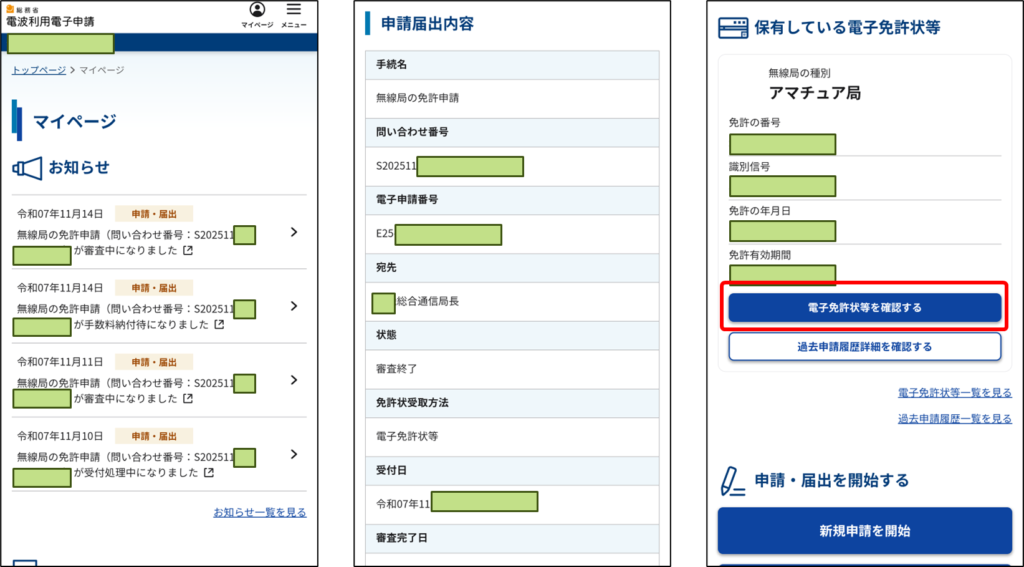1024x567 pixels.
Task: Click external link icon on 受付処理中 notice
Action: point(208,472)
